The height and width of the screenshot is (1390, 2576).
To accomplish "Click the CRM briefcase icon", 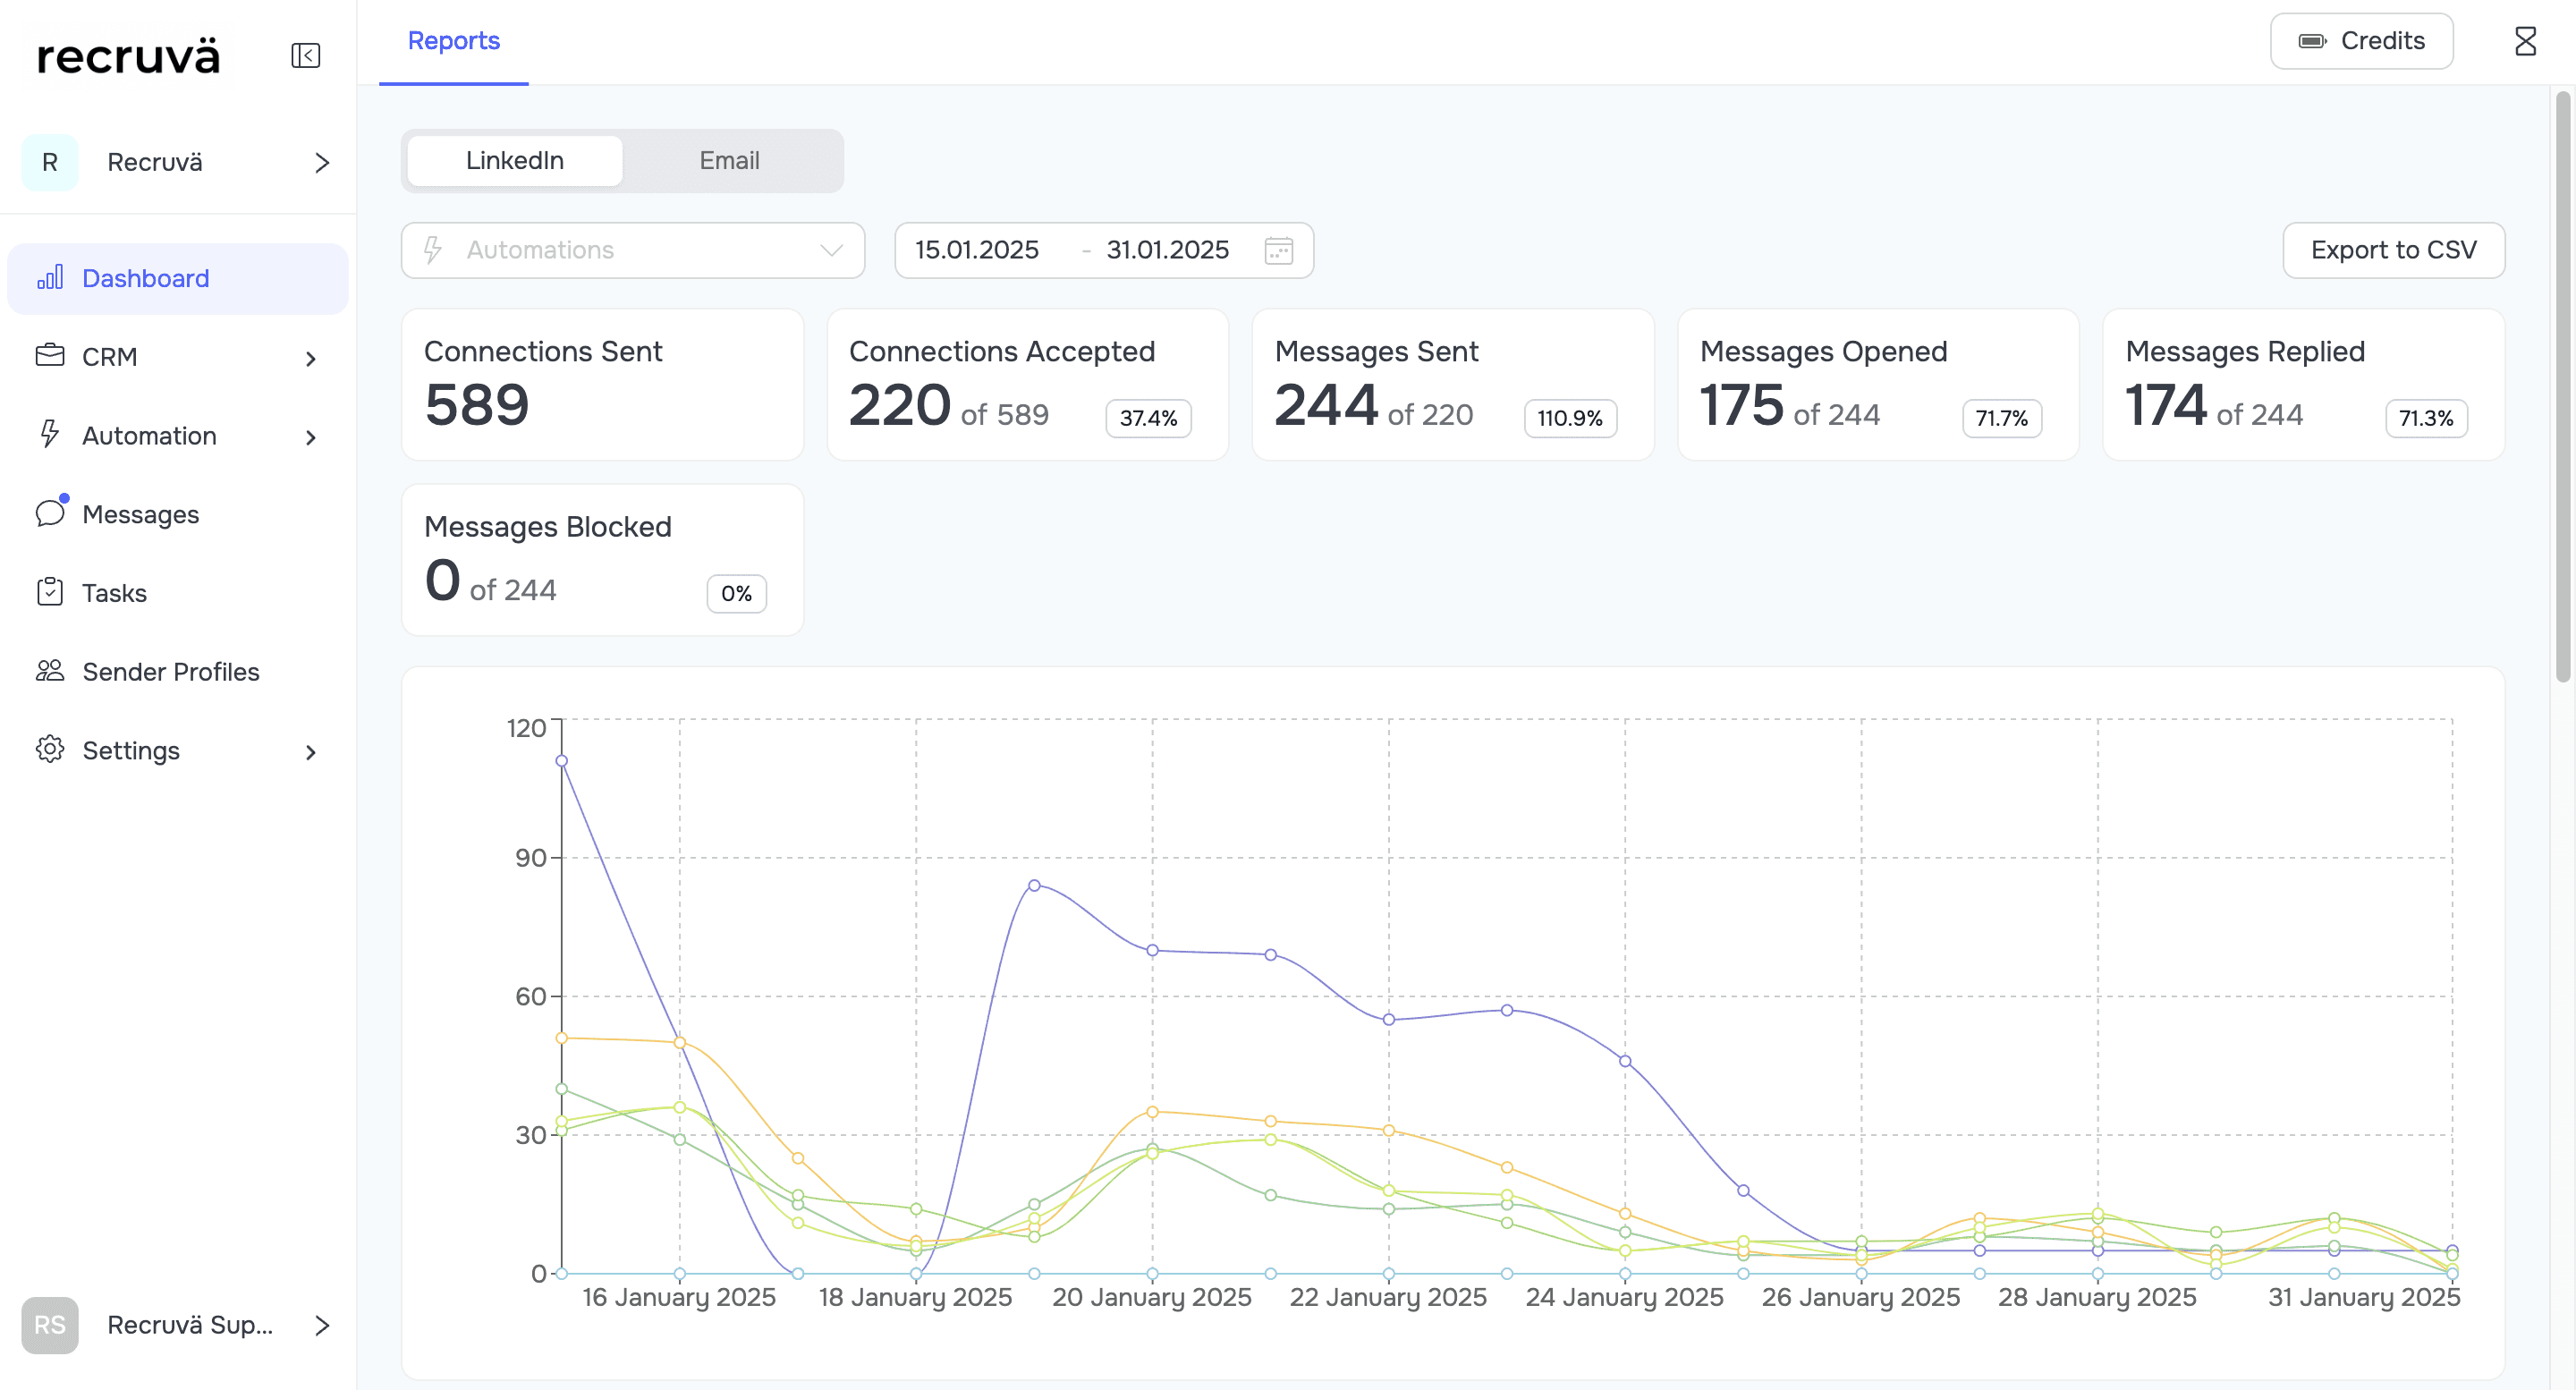I will coord(50,356).
